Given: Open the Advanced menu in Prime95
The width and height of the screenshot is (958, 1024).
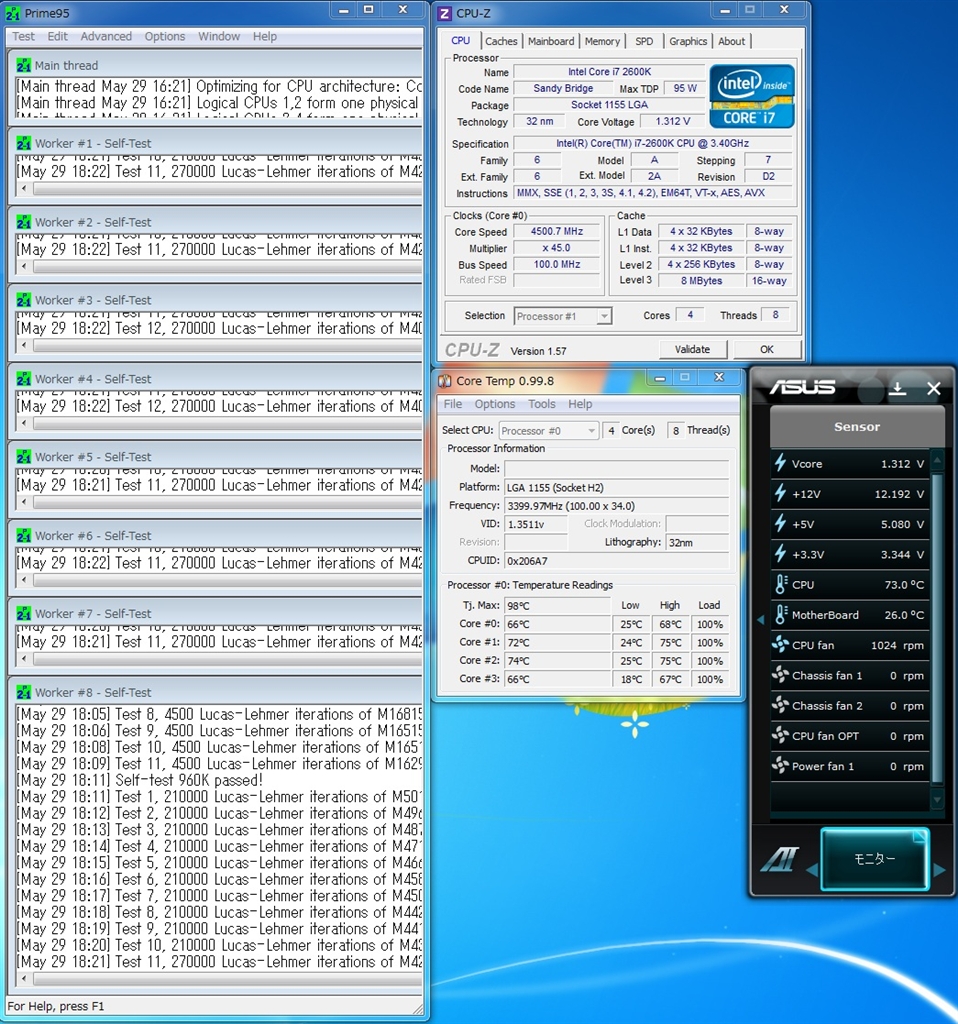Looking at the screenshot, I should 106,36.
